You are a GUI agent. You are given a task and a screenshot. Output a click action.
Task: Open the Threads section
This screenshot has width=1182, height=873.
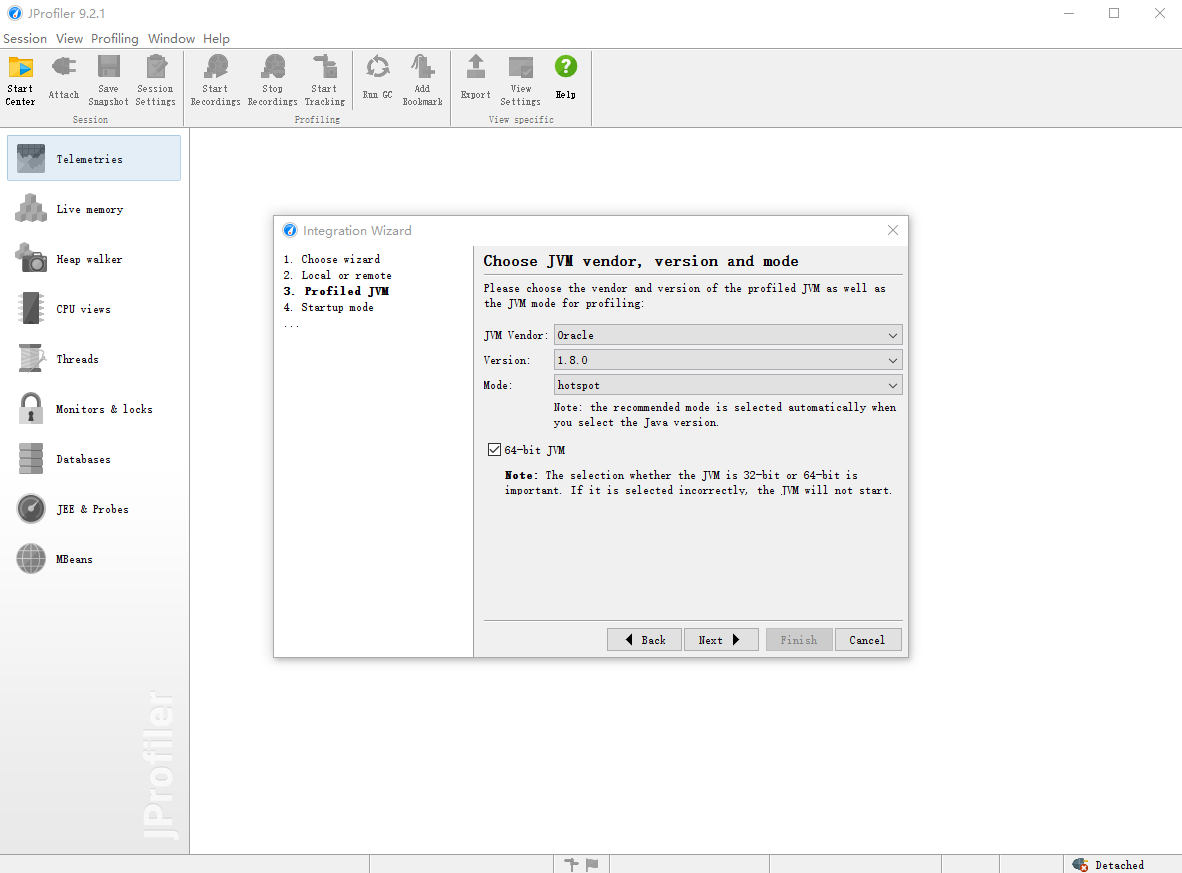[x=94, y=359]
